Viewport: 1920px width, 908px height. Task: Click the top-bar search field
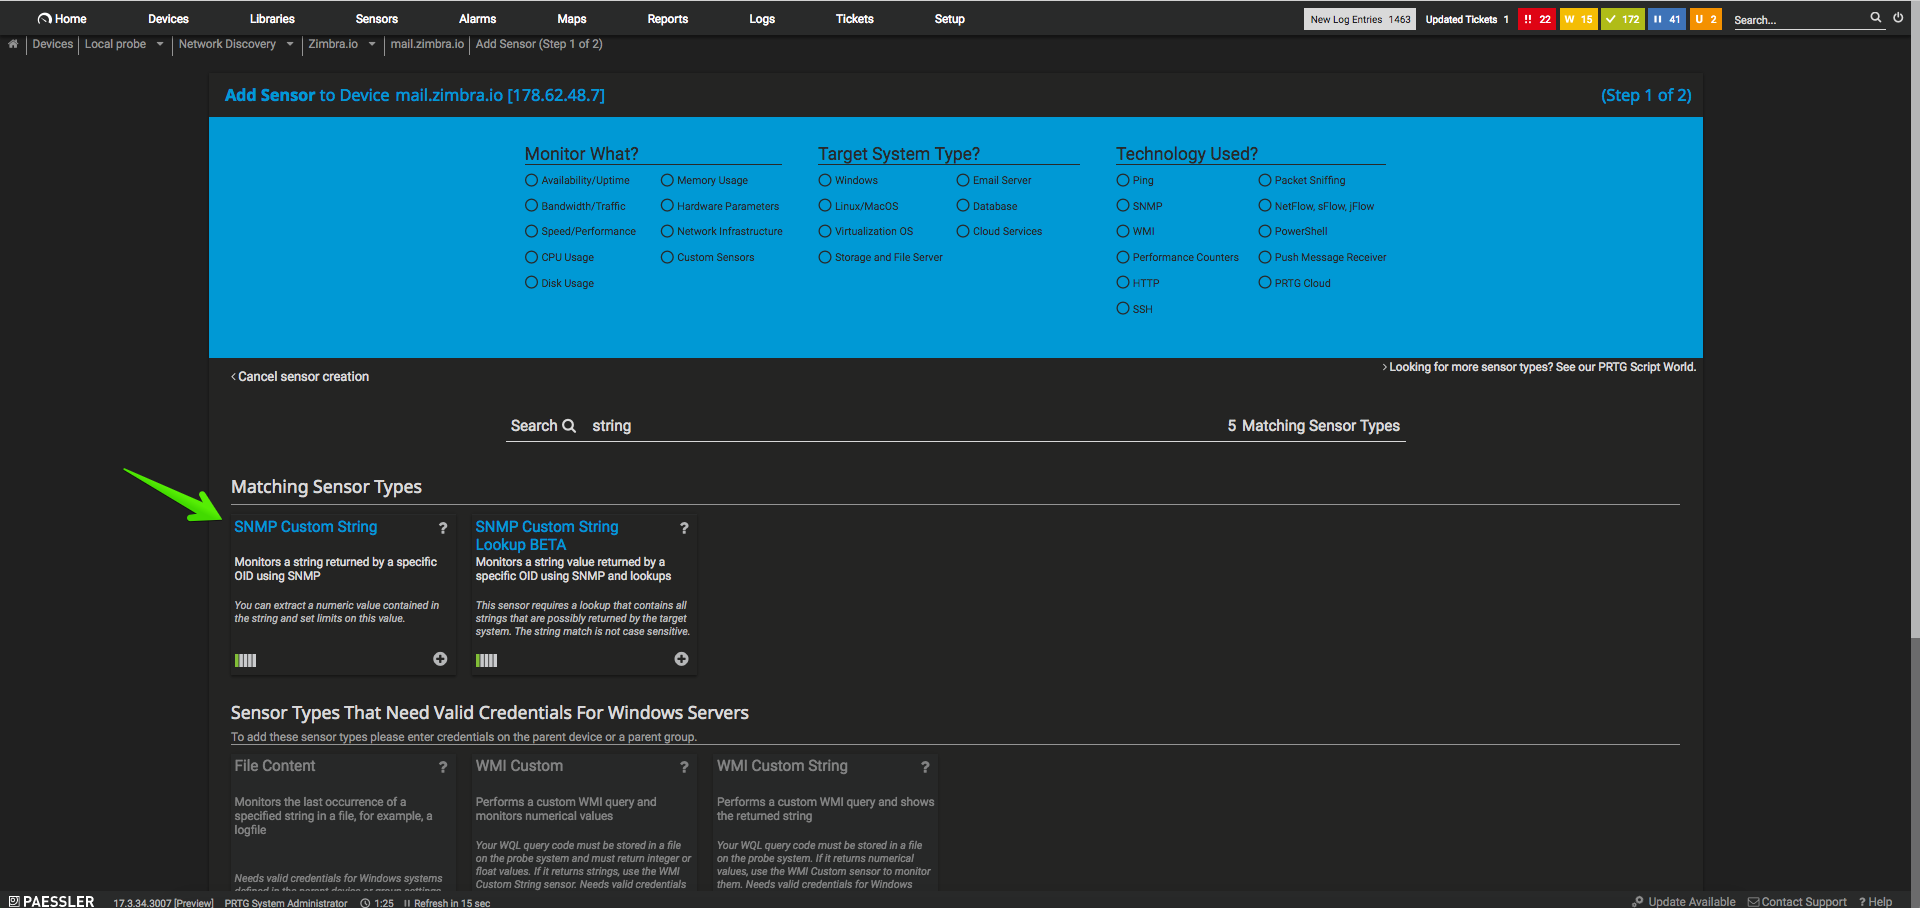coord(1800,20)
